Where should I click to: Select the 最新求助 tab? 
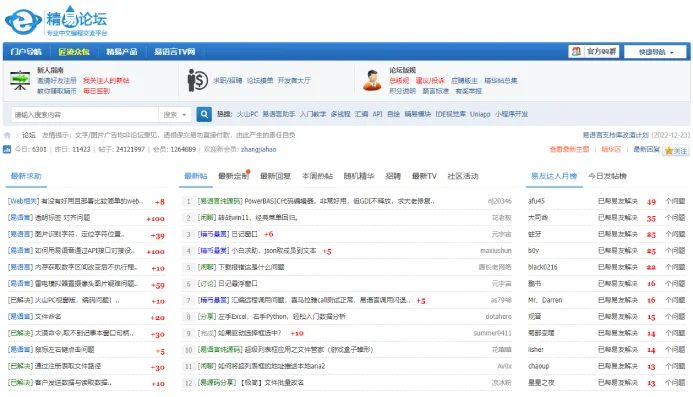point(26,176)
